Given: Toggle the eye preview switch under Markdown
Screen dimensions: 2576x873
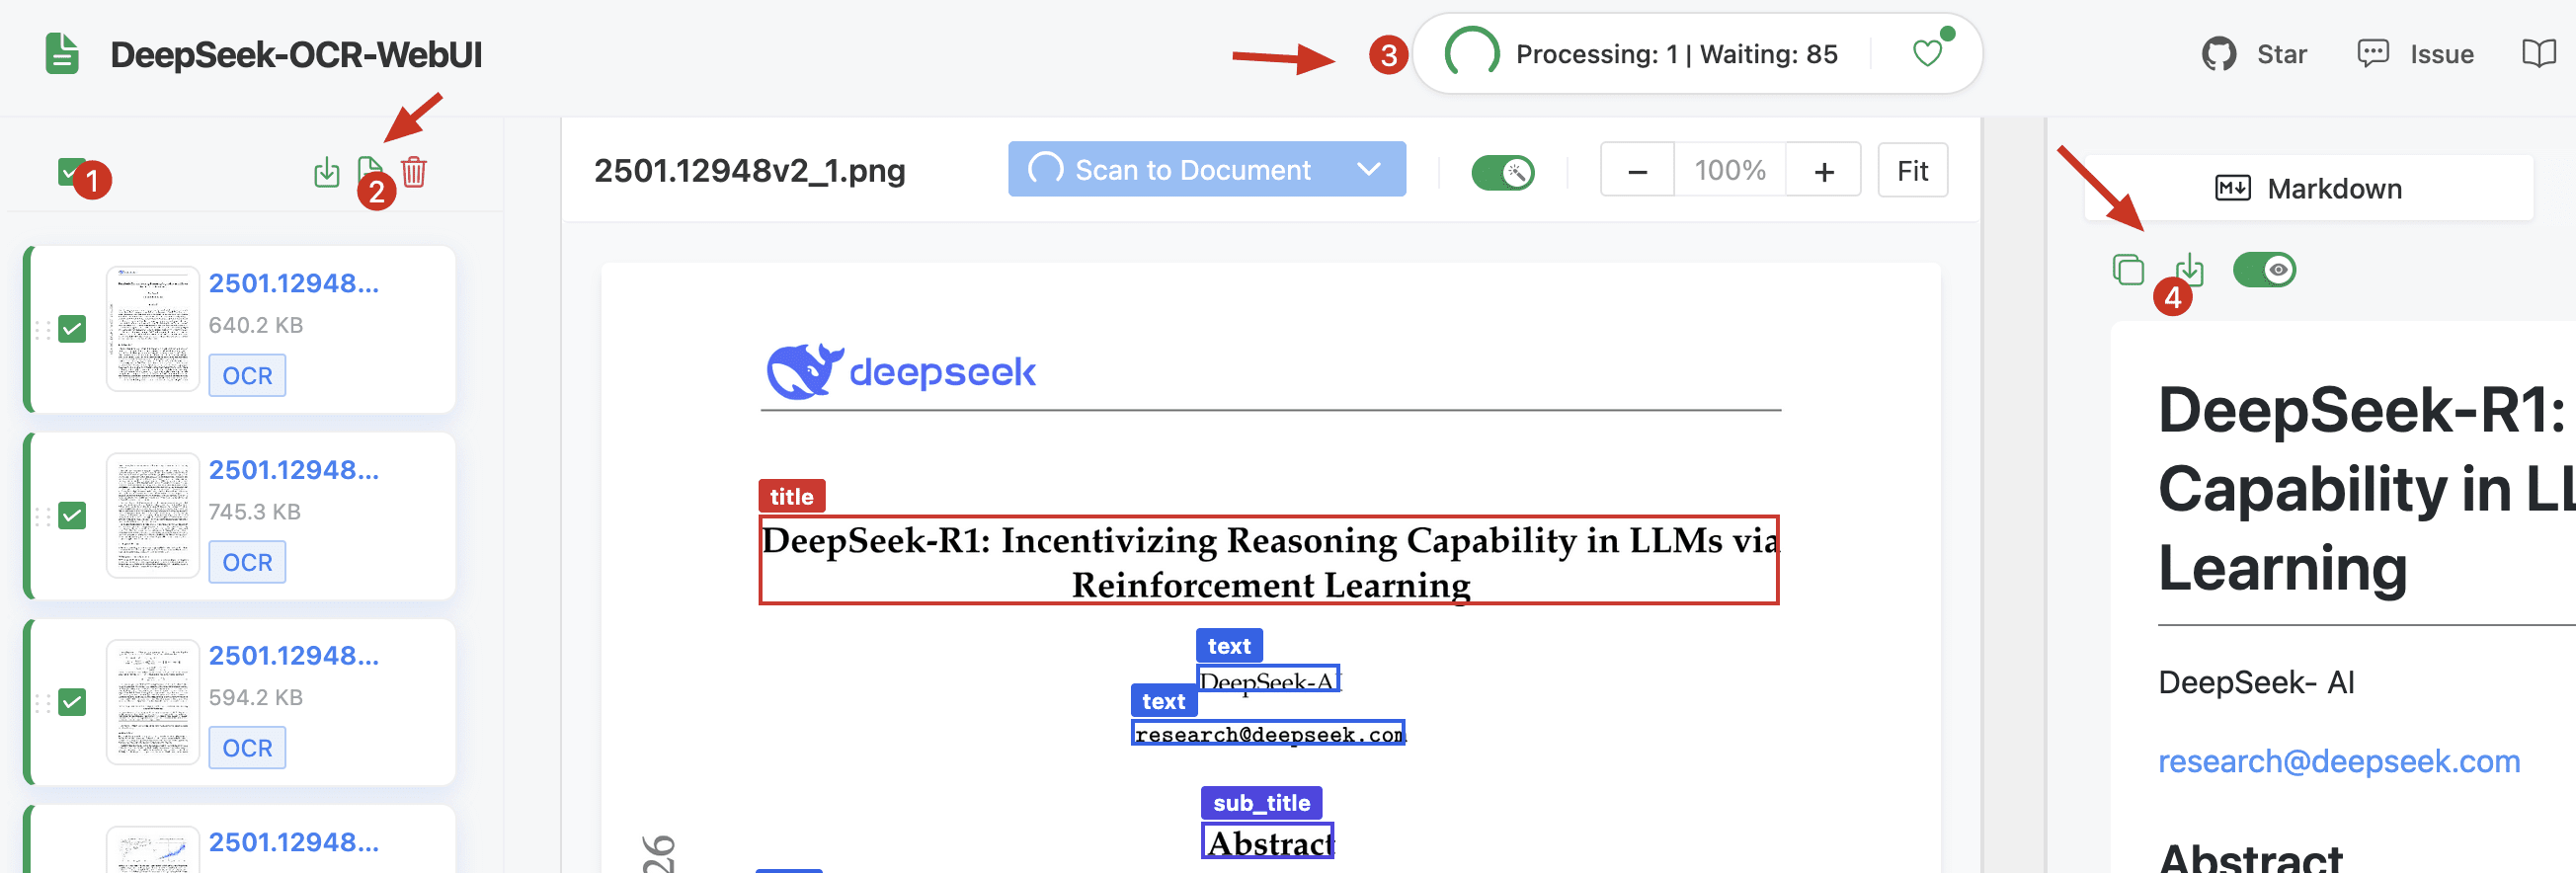Looking at the screenshot, I should click(2264, 269).
